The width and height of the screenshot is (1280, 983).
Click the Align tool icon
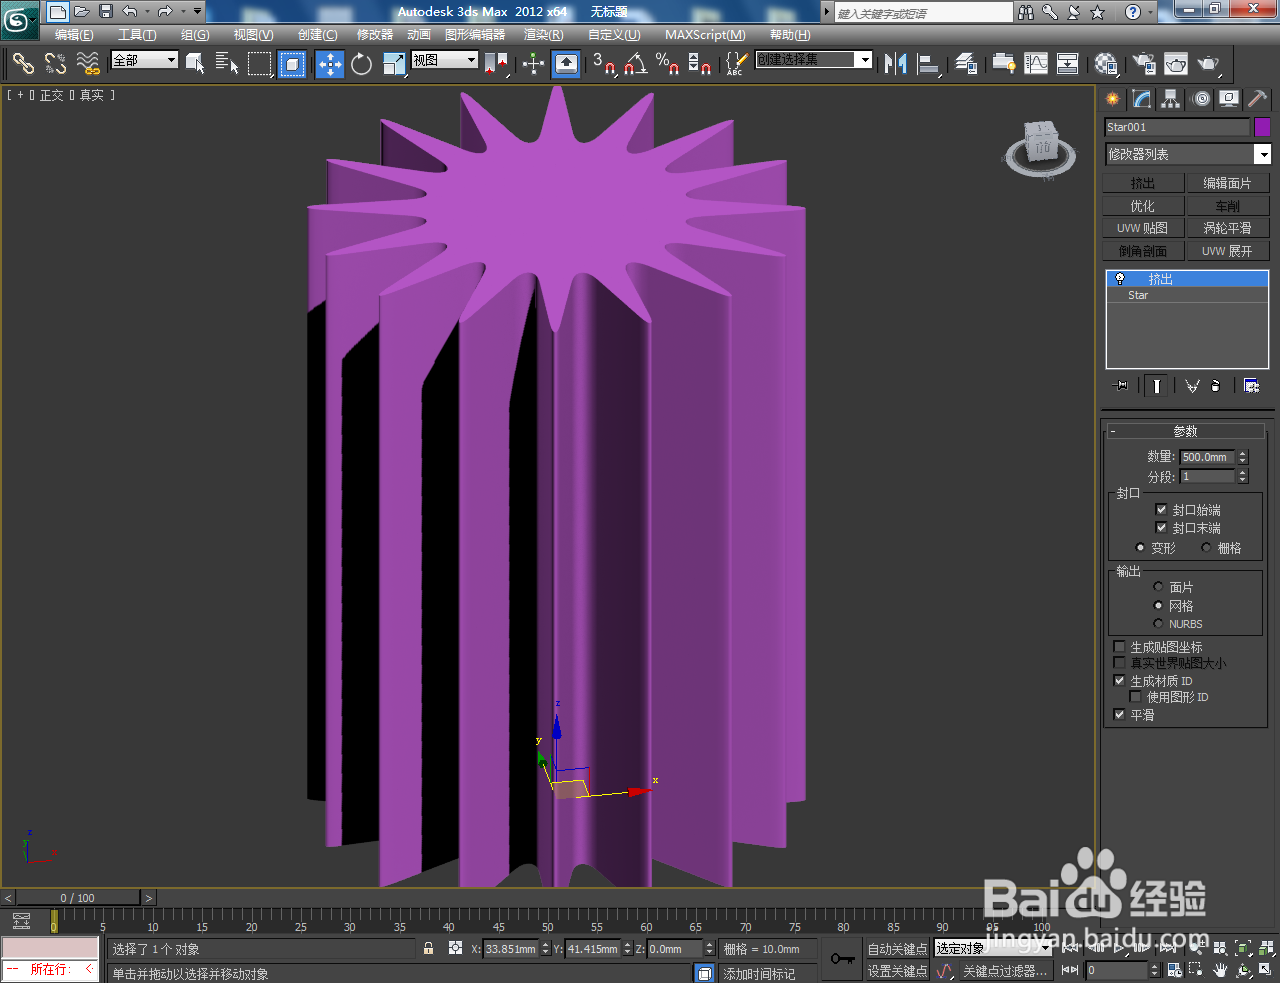(930, 64)
